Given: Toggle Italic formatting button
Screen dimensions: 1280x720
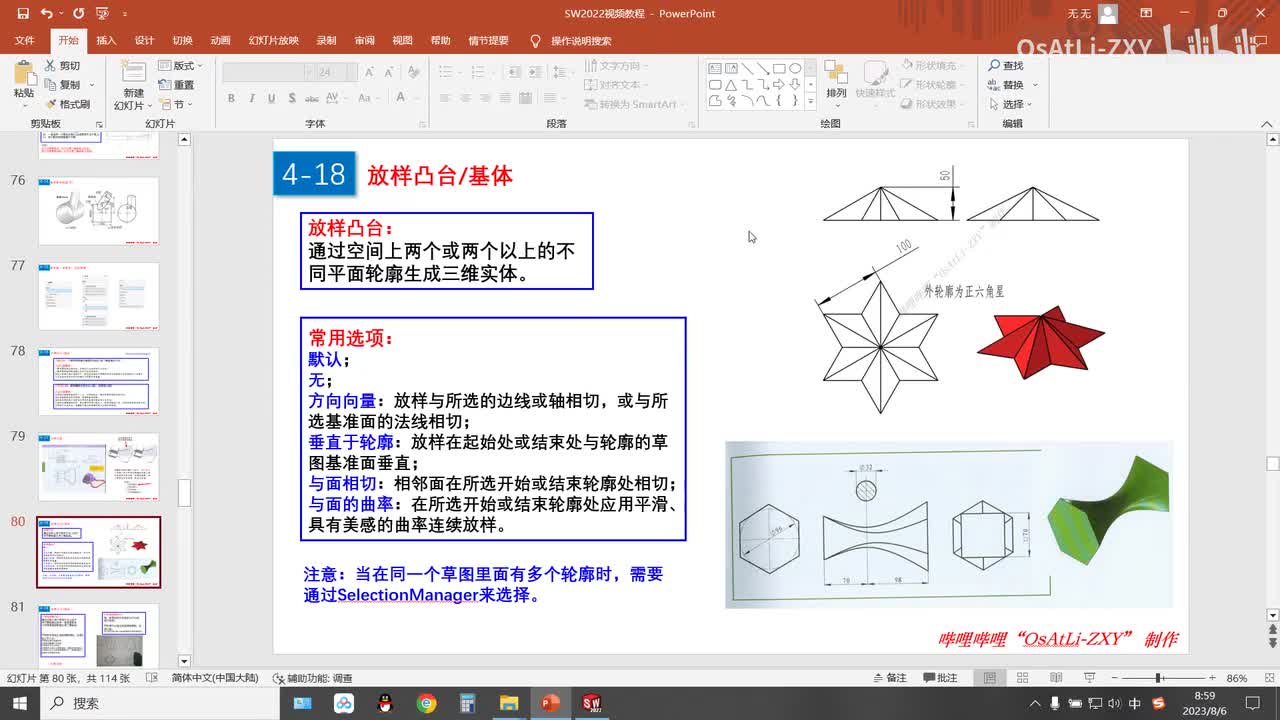Looking at the screenshot, I should (251, 98).
